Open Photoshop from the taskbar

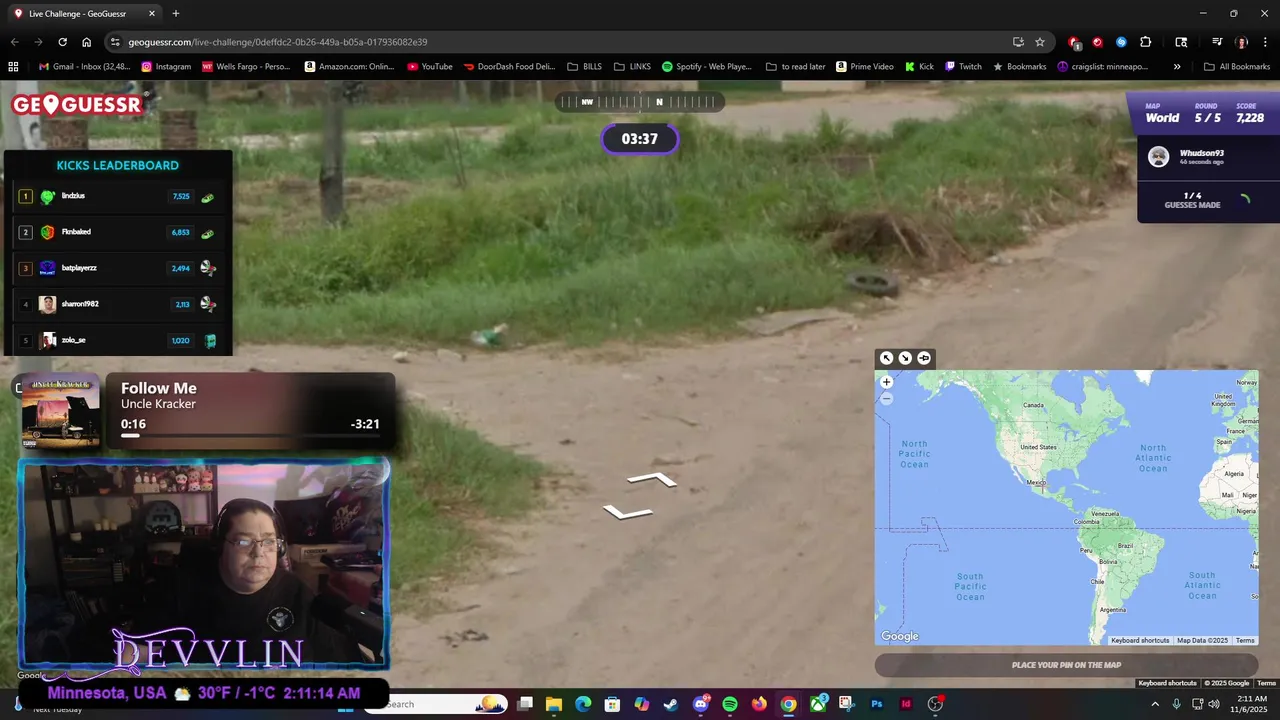tap(877, 704)
